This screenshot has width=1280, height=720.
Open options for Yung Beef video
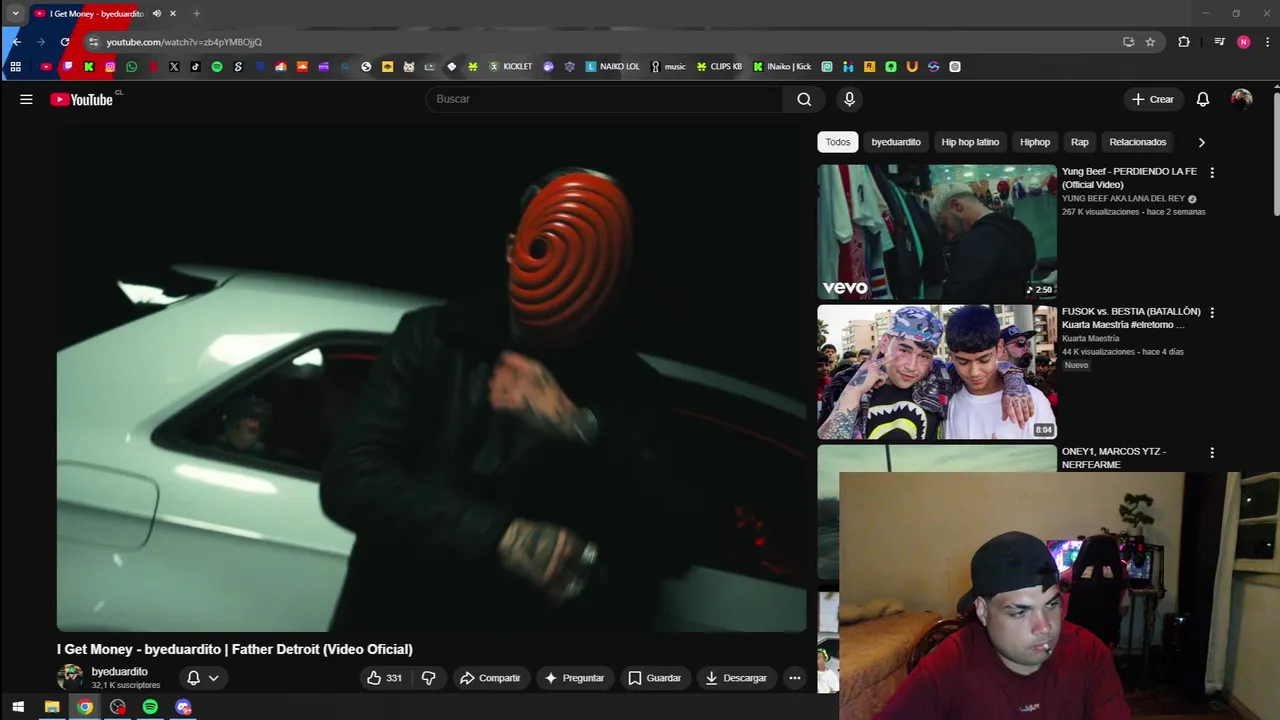coord(1212,173)
